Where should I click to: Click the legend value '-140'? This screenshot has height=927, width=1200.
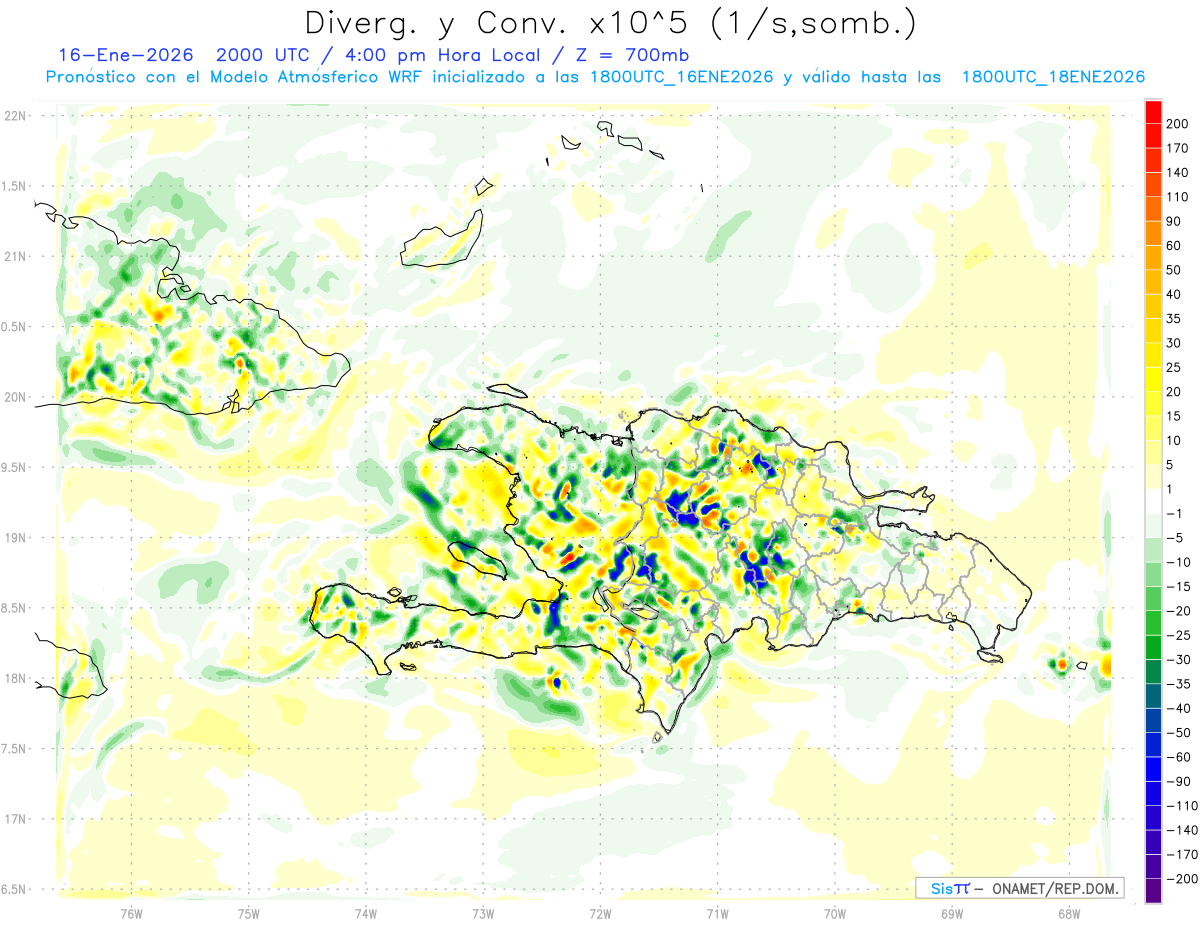click(x=1184, y=830)
